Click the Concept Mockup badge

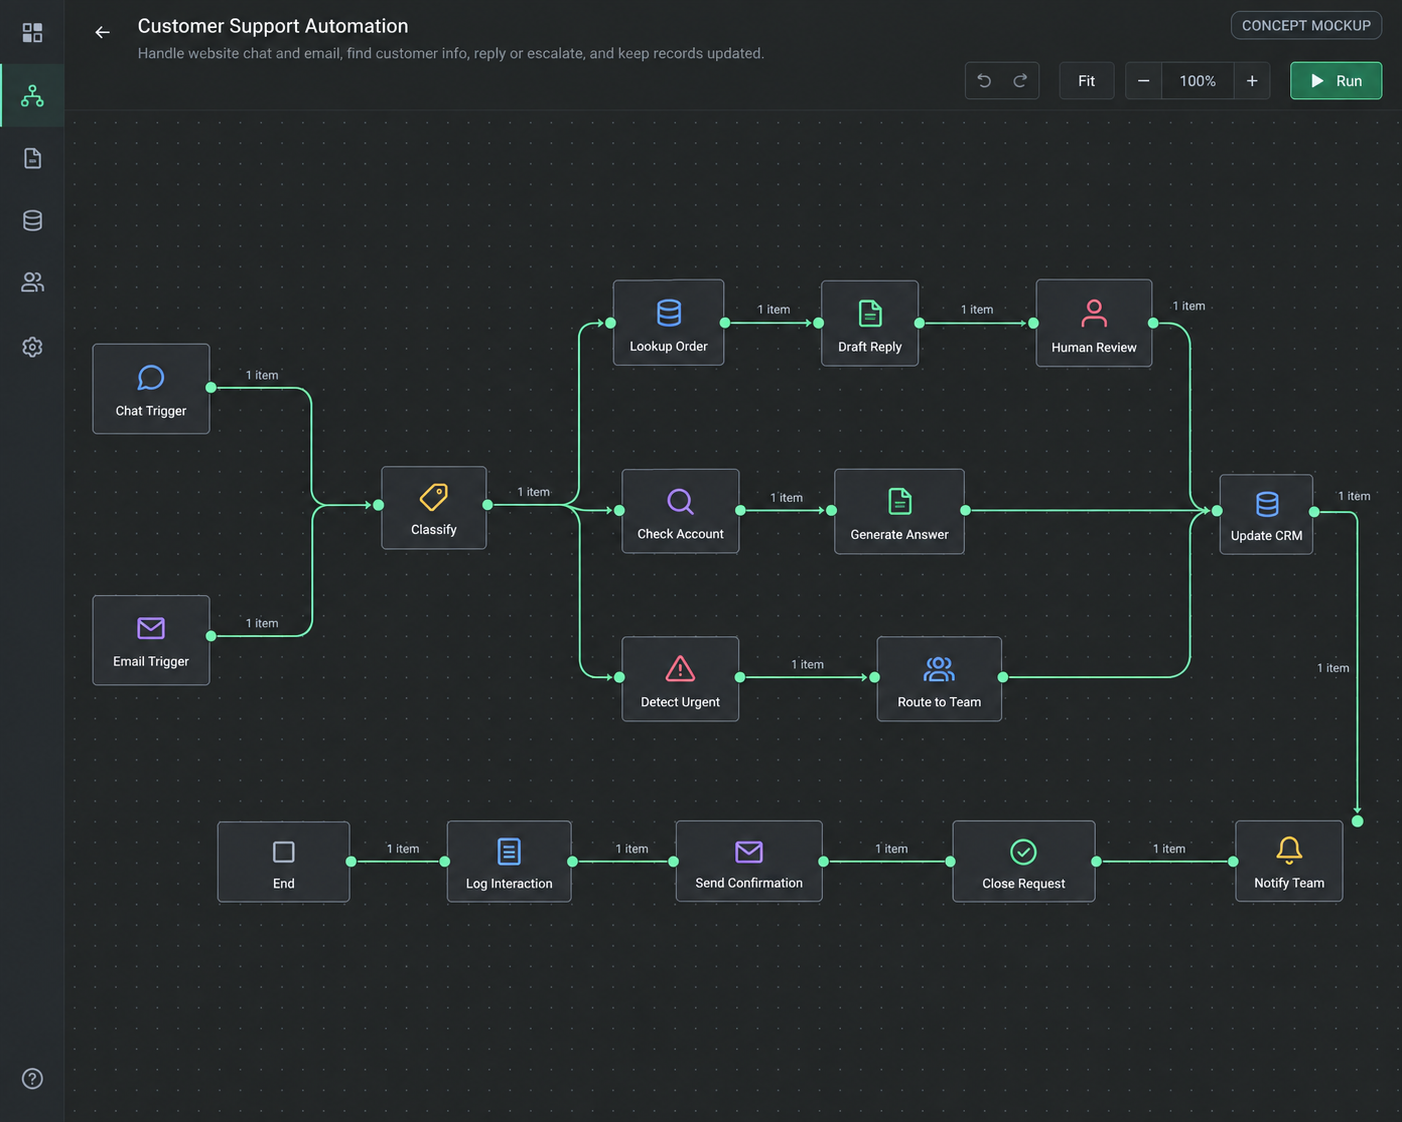[x=1306, y=25]
